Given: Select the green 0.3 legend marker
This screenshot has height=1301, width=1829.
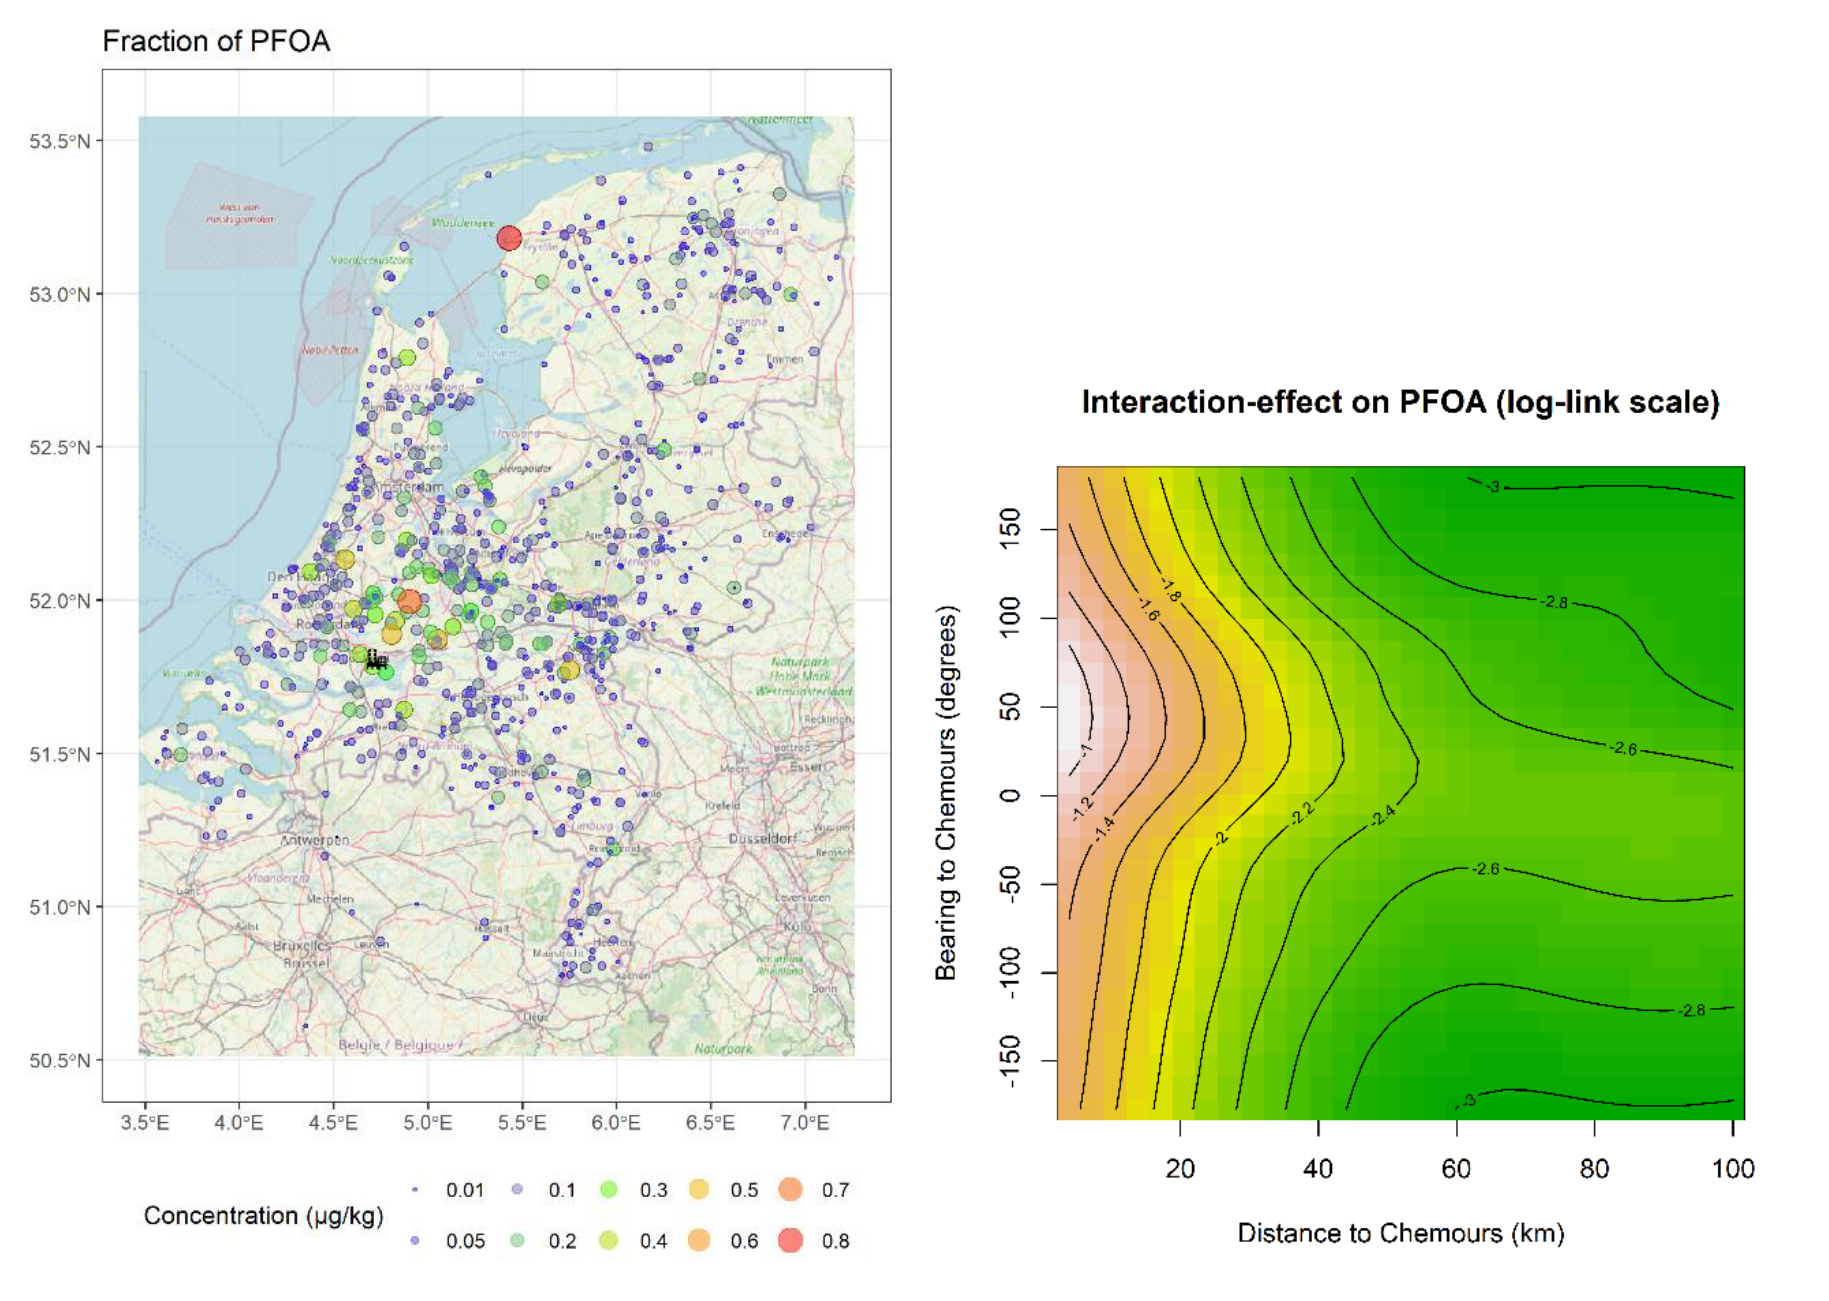Looking at the screenshot, I should [x=608, y=1189].
